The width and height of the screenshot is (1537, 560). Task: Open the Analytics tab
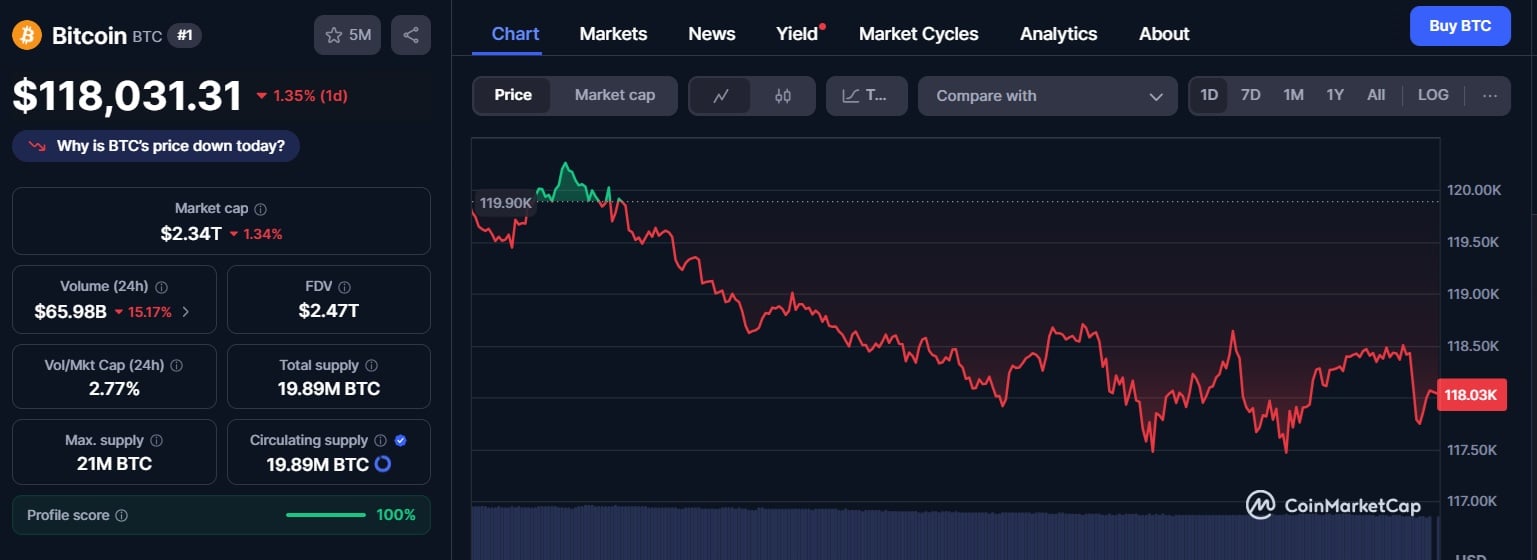pos(1058,34)
